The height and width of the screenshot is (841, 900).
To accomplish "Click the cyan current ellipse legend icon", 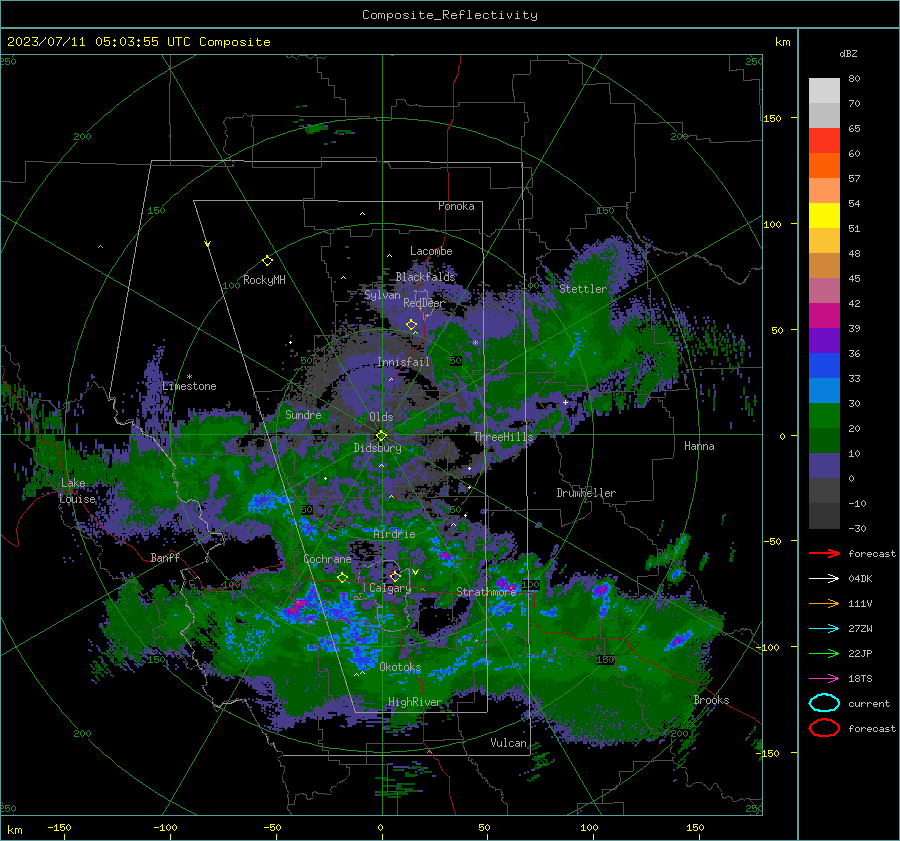I will [824, 703].
